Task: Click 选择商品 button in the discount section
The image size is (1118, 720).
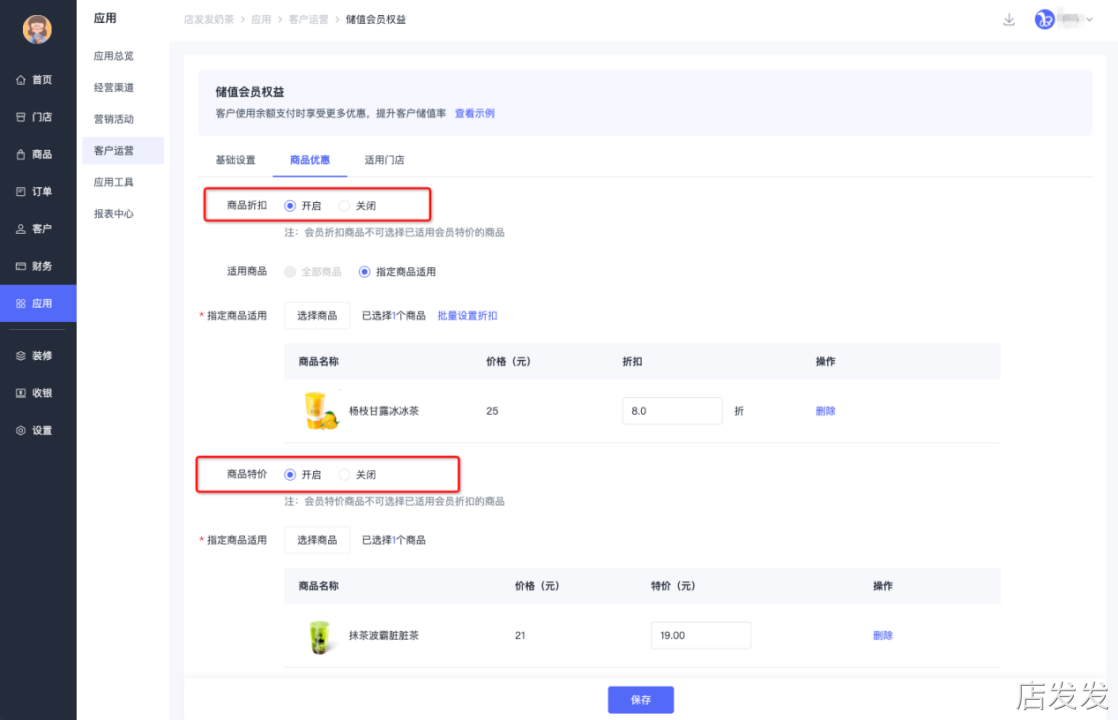Action: 317,316
